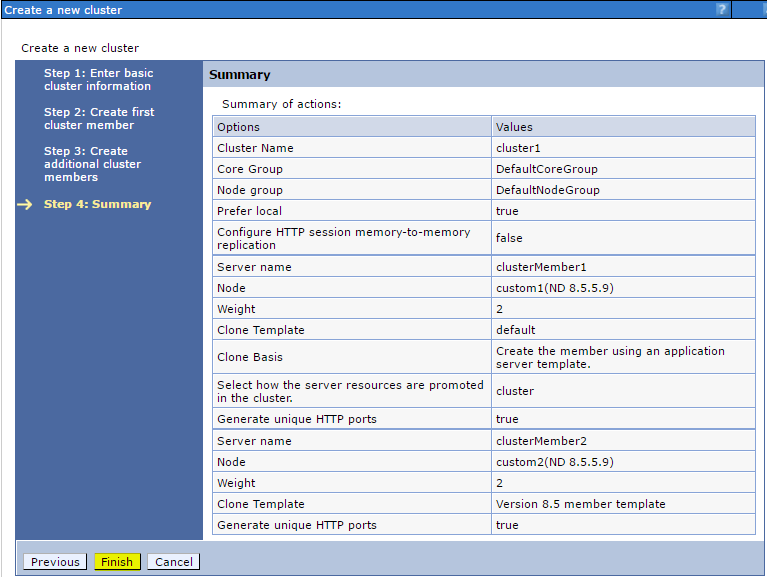Click the Cluster Name option cell
Image resolution: width=767 pixels, height=577 pixels.
(x=352, y=148)
